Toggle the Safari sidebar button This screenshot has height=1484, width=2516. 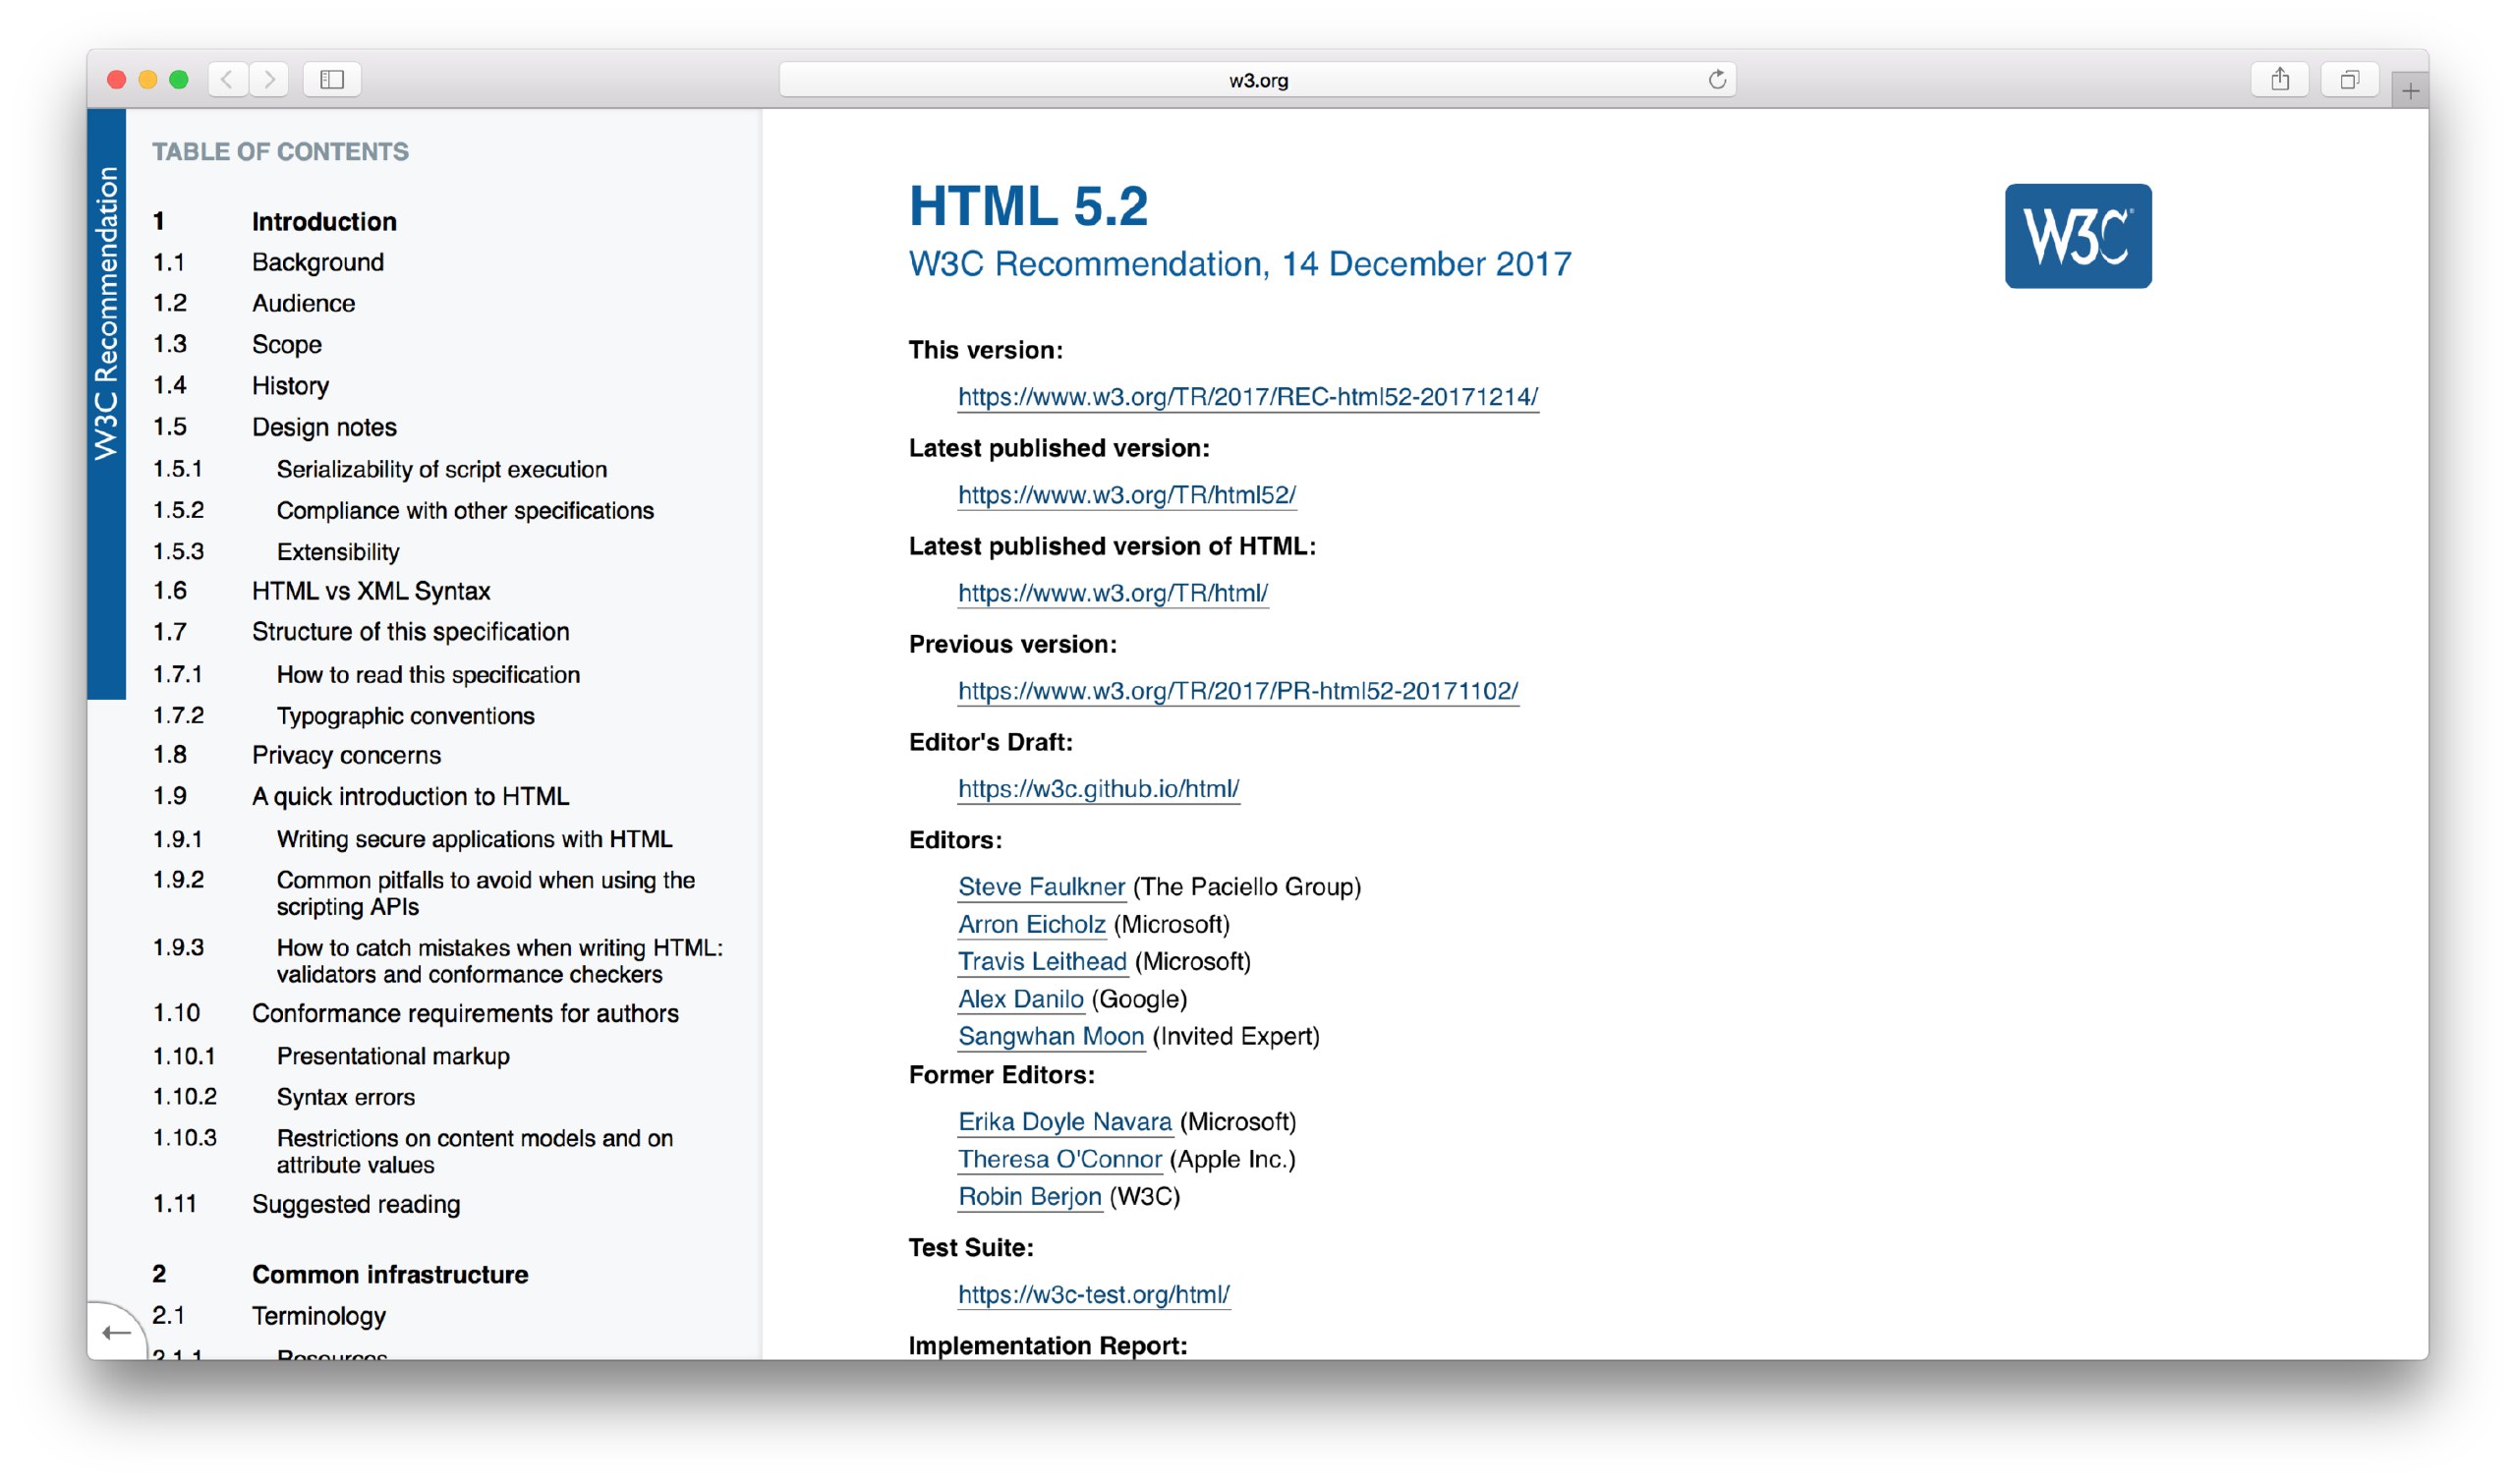click(332, 79)
